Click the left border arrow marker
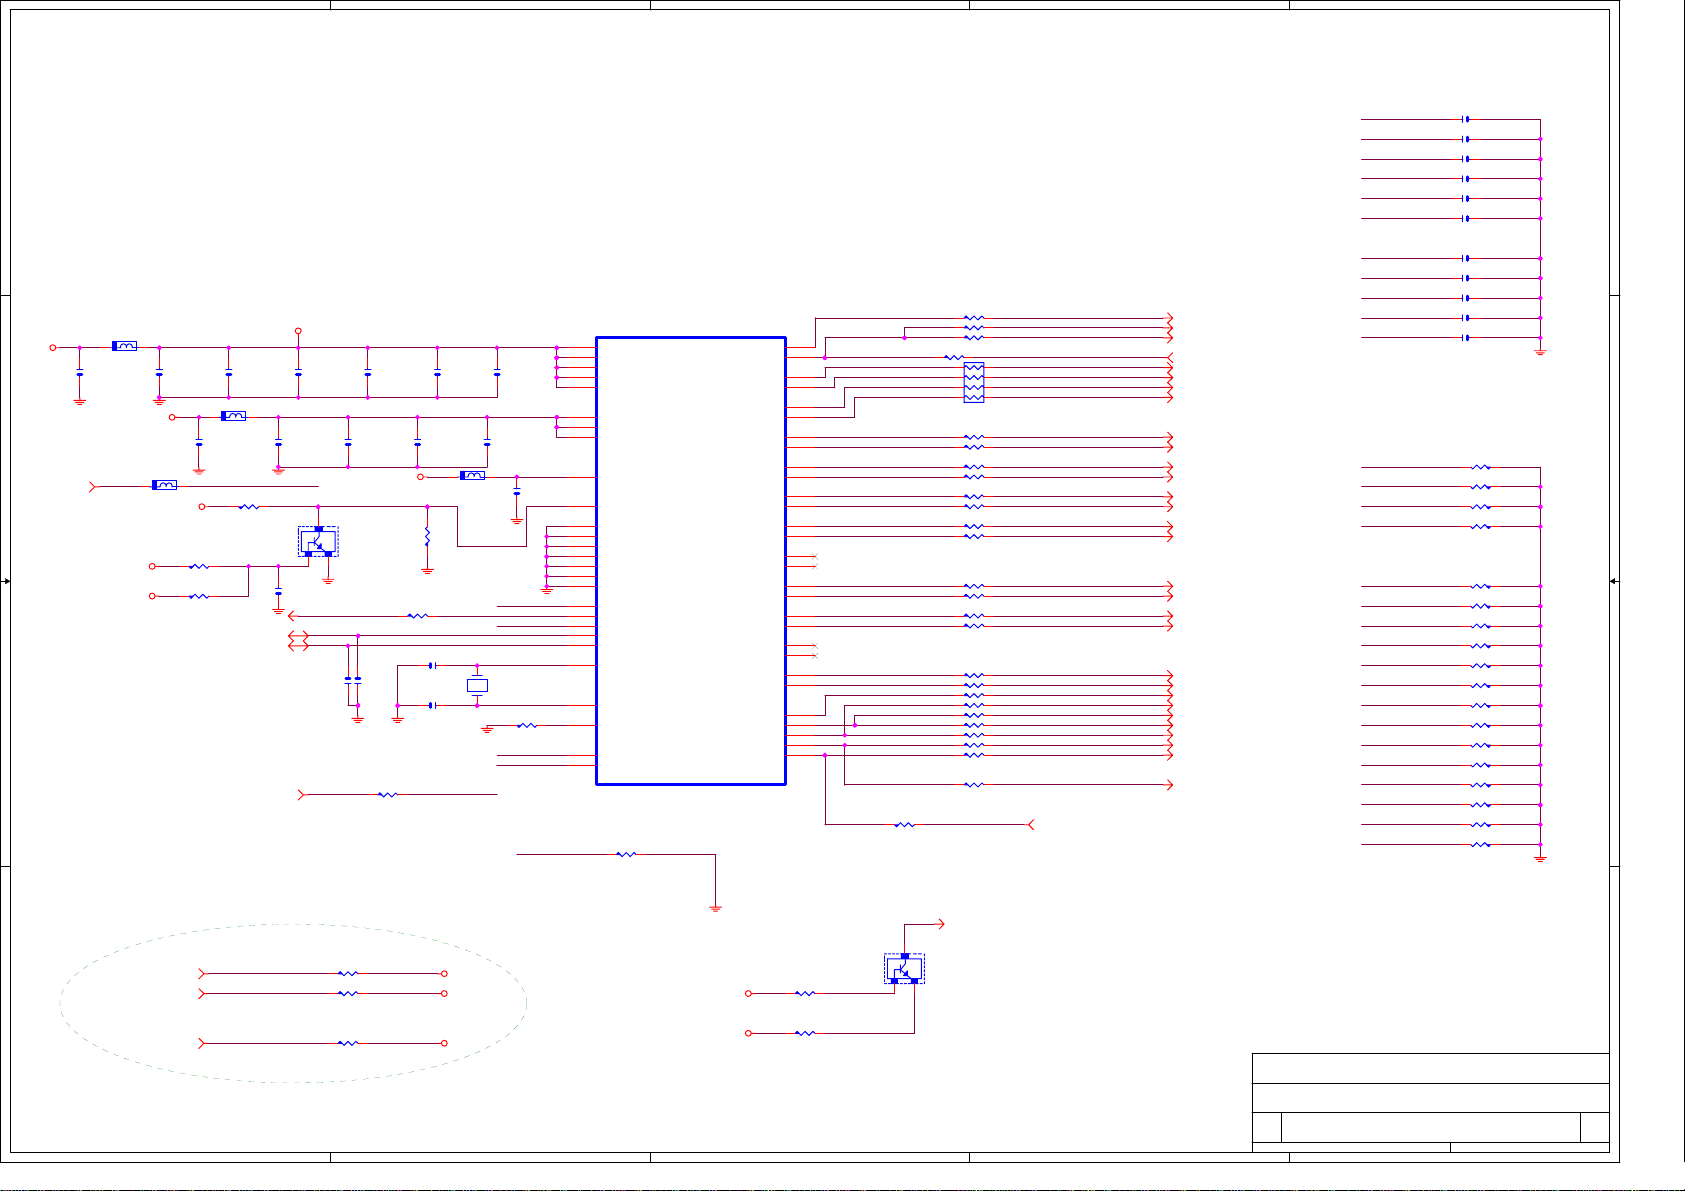This screenshot has width=1685, height=1191. click(x=7, y=581)
